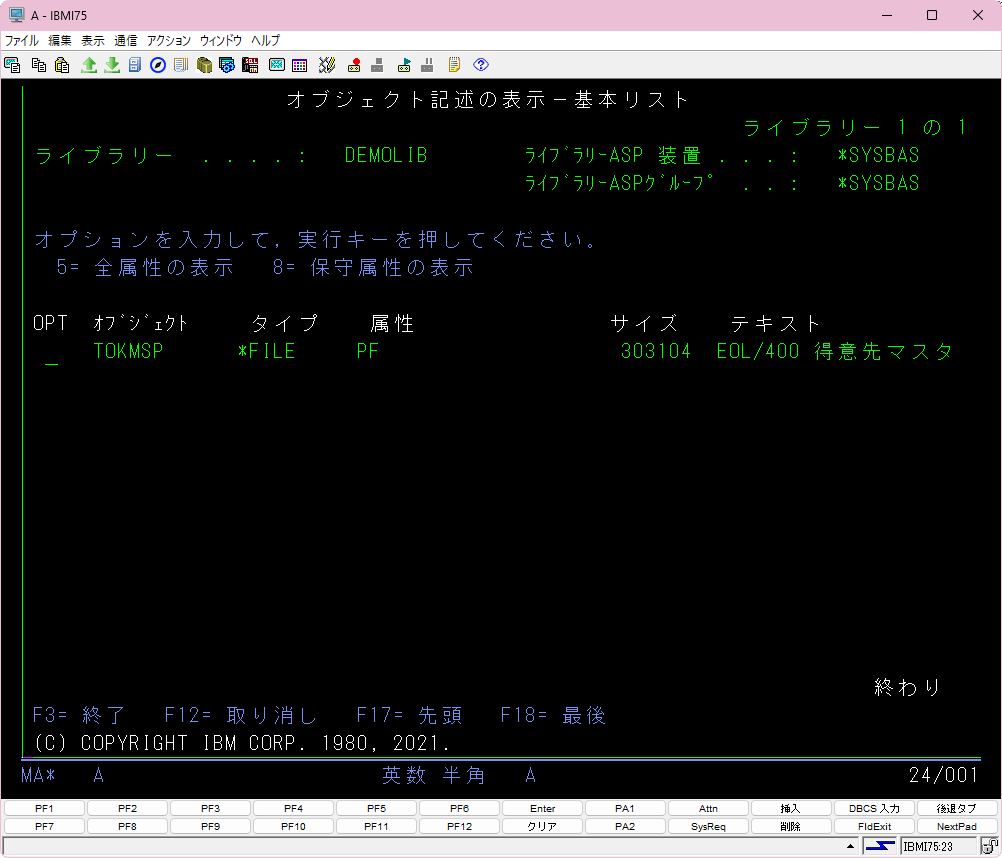Screen dimensions: 1002x858
Task: Click the IBMI75:23 status bar entry
Action: click(939, 847)
